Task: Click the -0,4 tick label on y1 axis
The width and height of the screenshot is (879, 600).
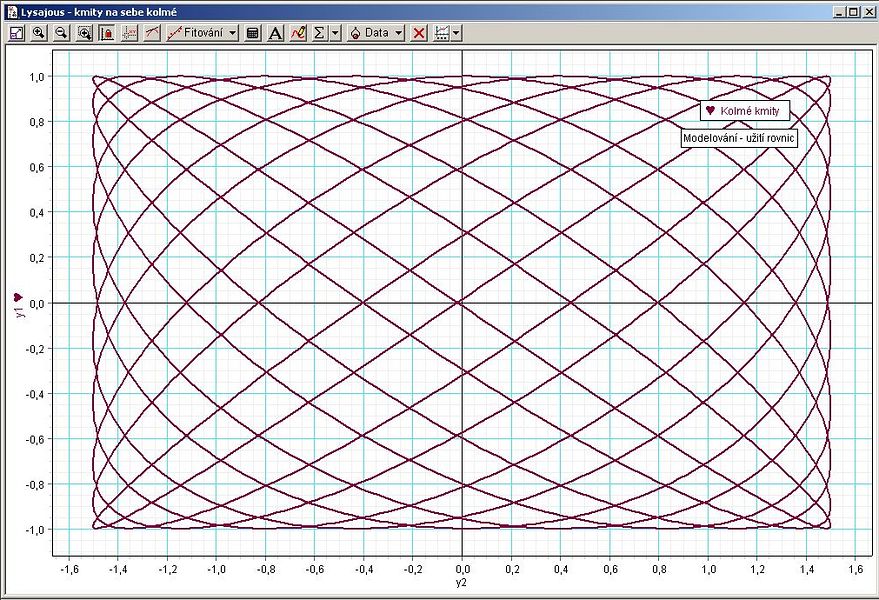Action: 35,394
